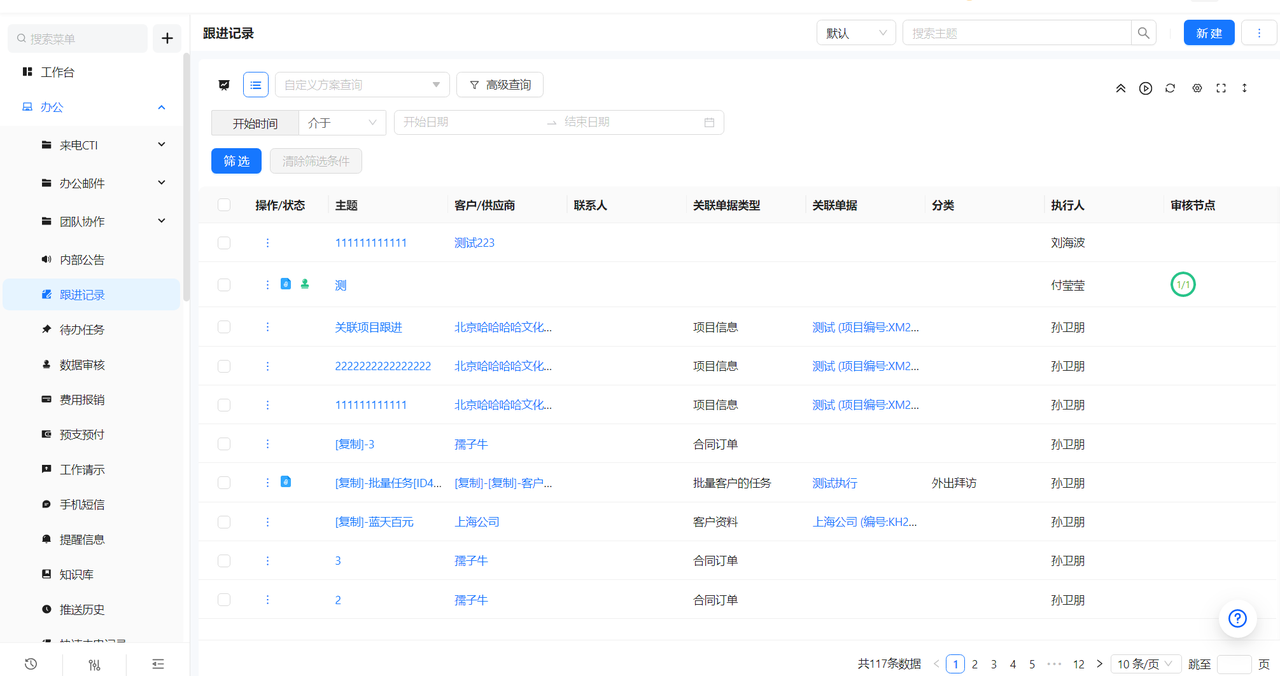Check the 2222222222222222 row

224,366
